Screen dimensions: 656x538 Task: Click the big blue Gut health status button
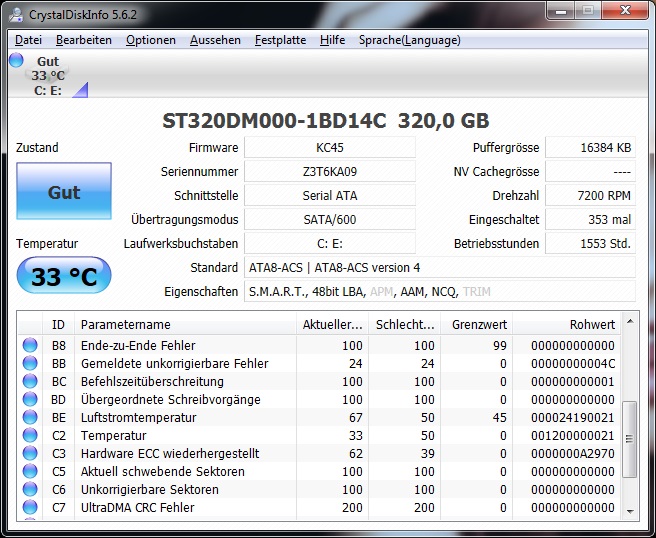point(64,191)
